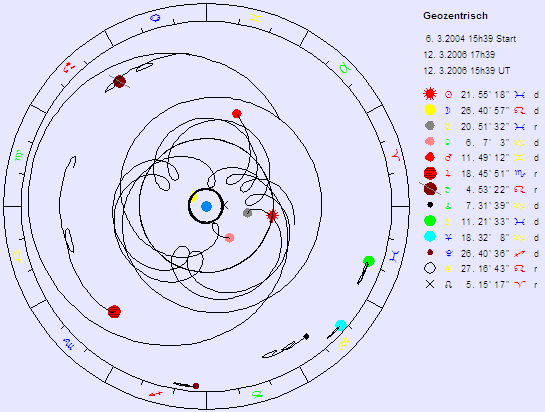Select the lunar node X row in the legend
Image resolution: width=545 pixels, height=412 pixels.
point(481,284)
